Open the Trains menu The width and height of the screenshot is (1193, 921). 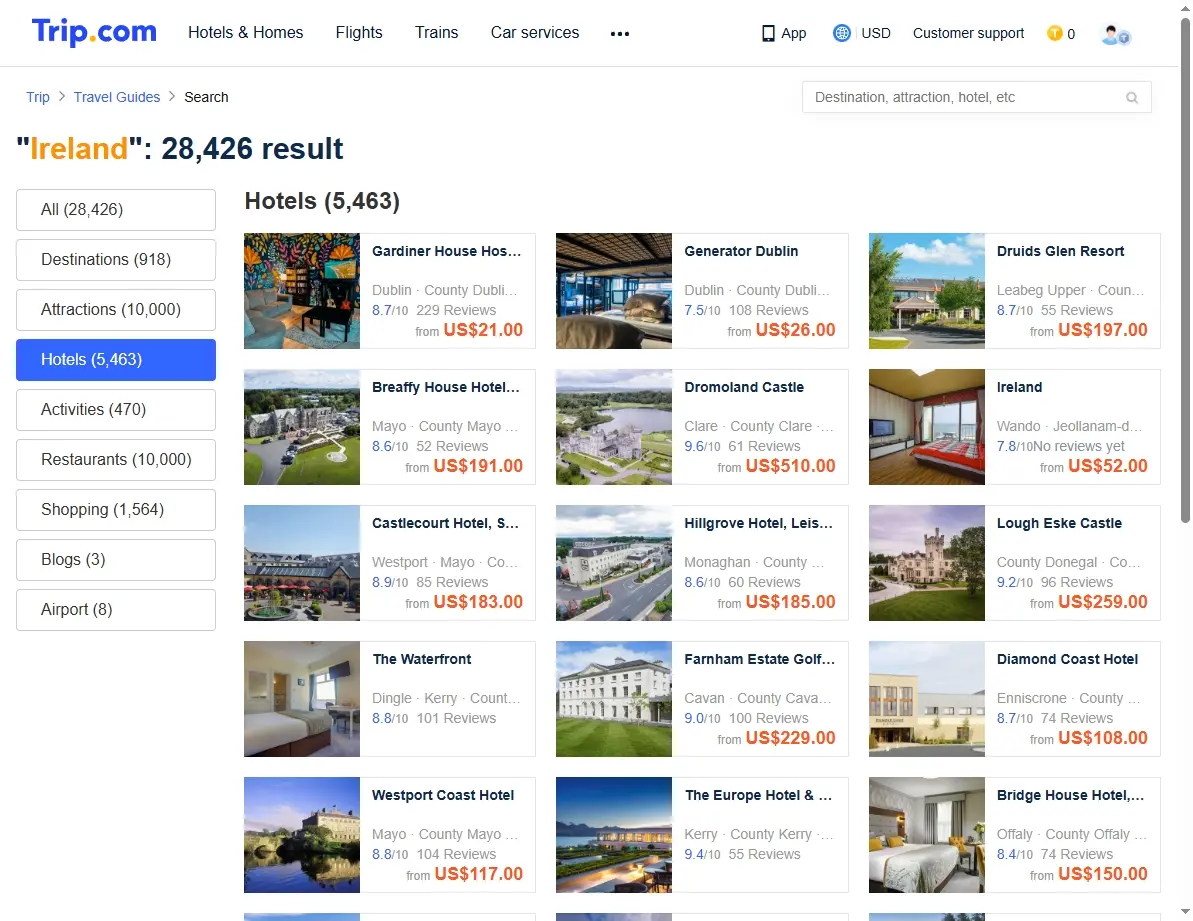(x=437, y=33)
